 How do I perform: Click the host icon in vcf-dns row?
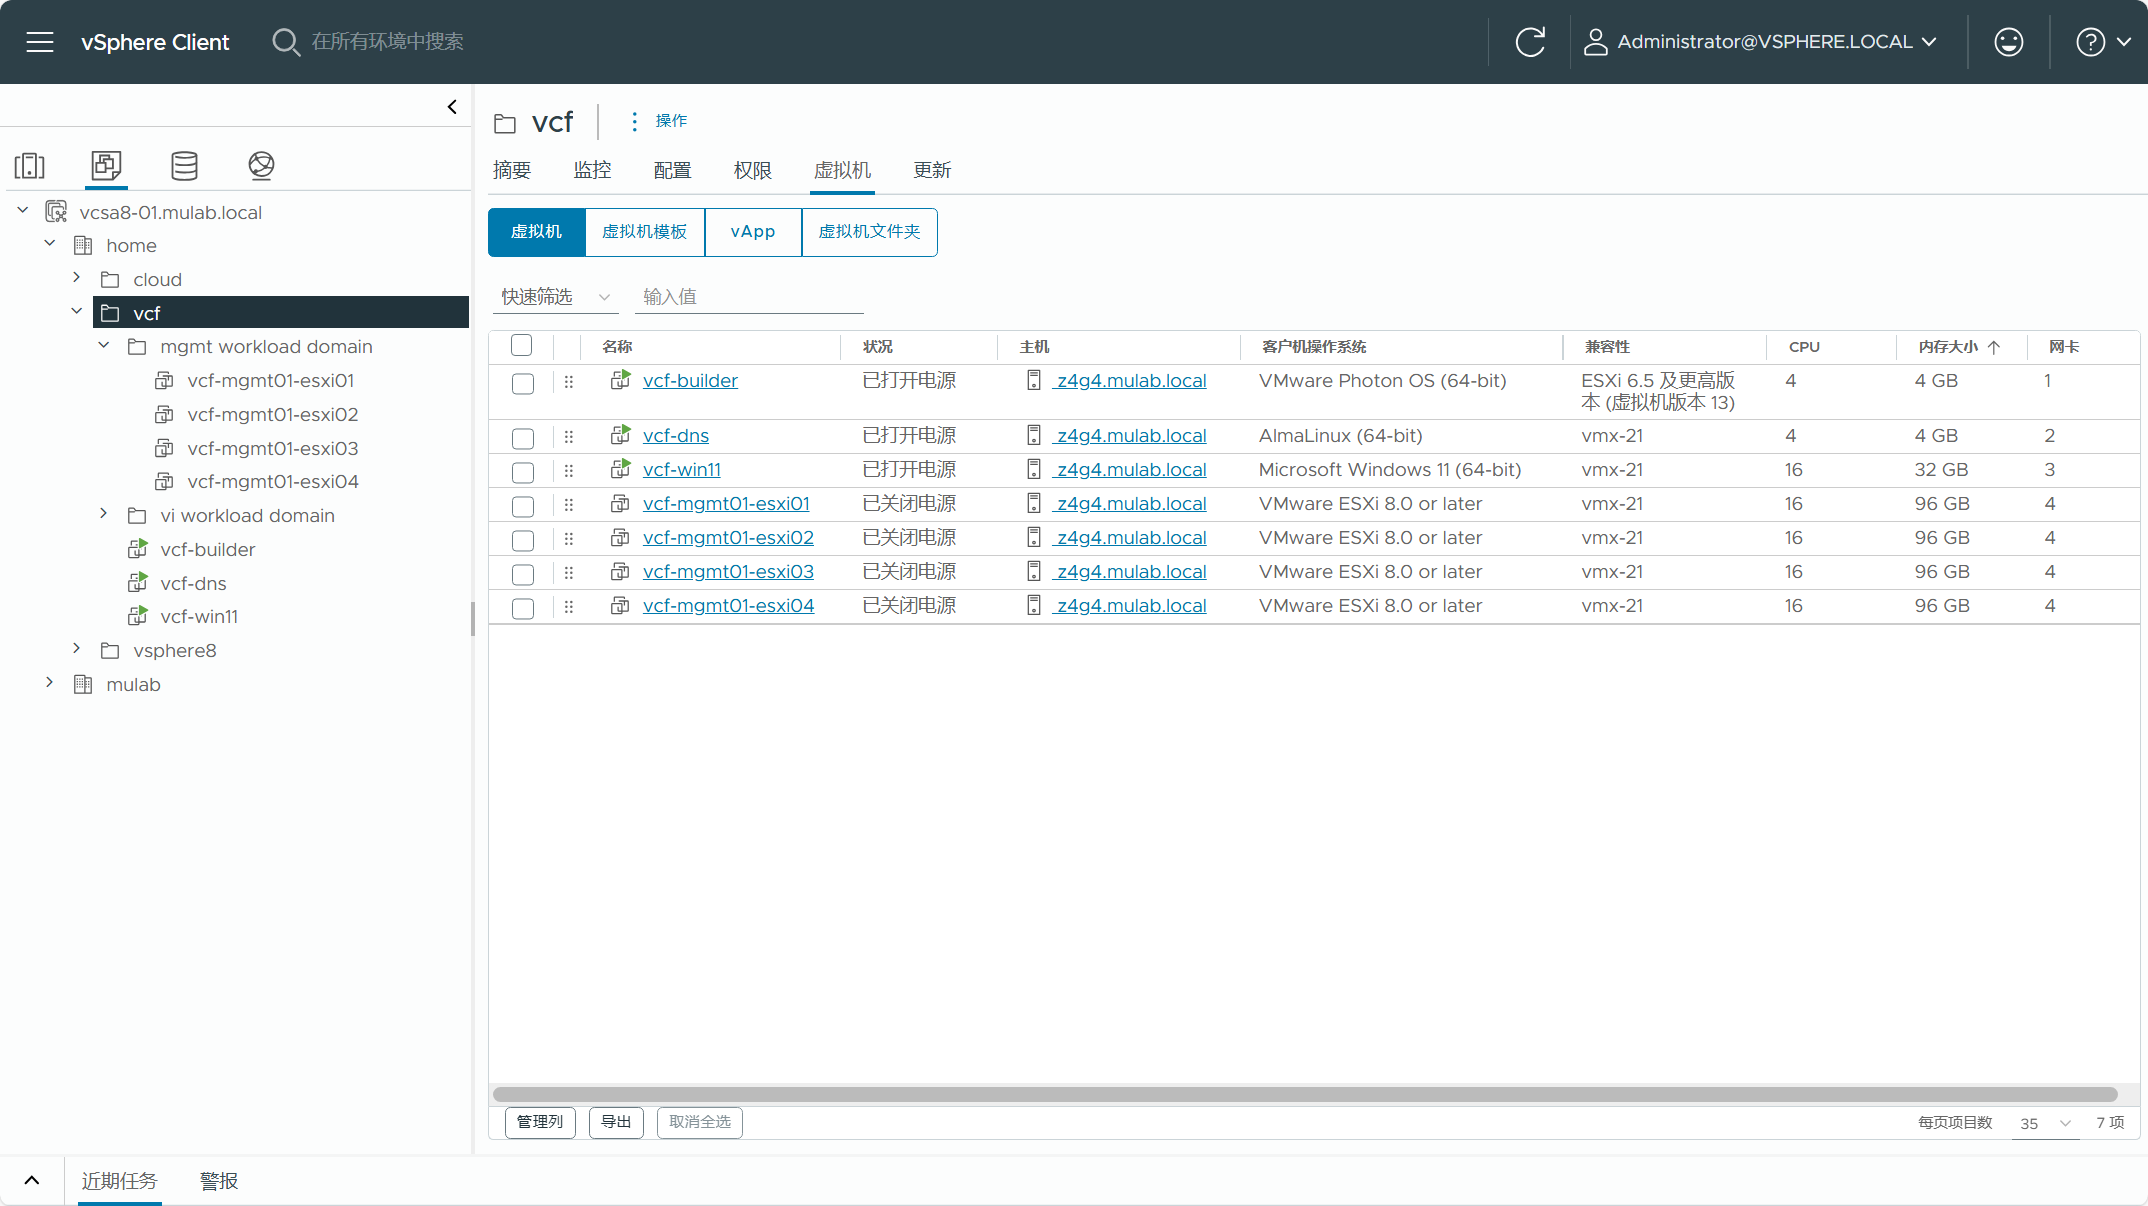click(x=1034, y=435)
